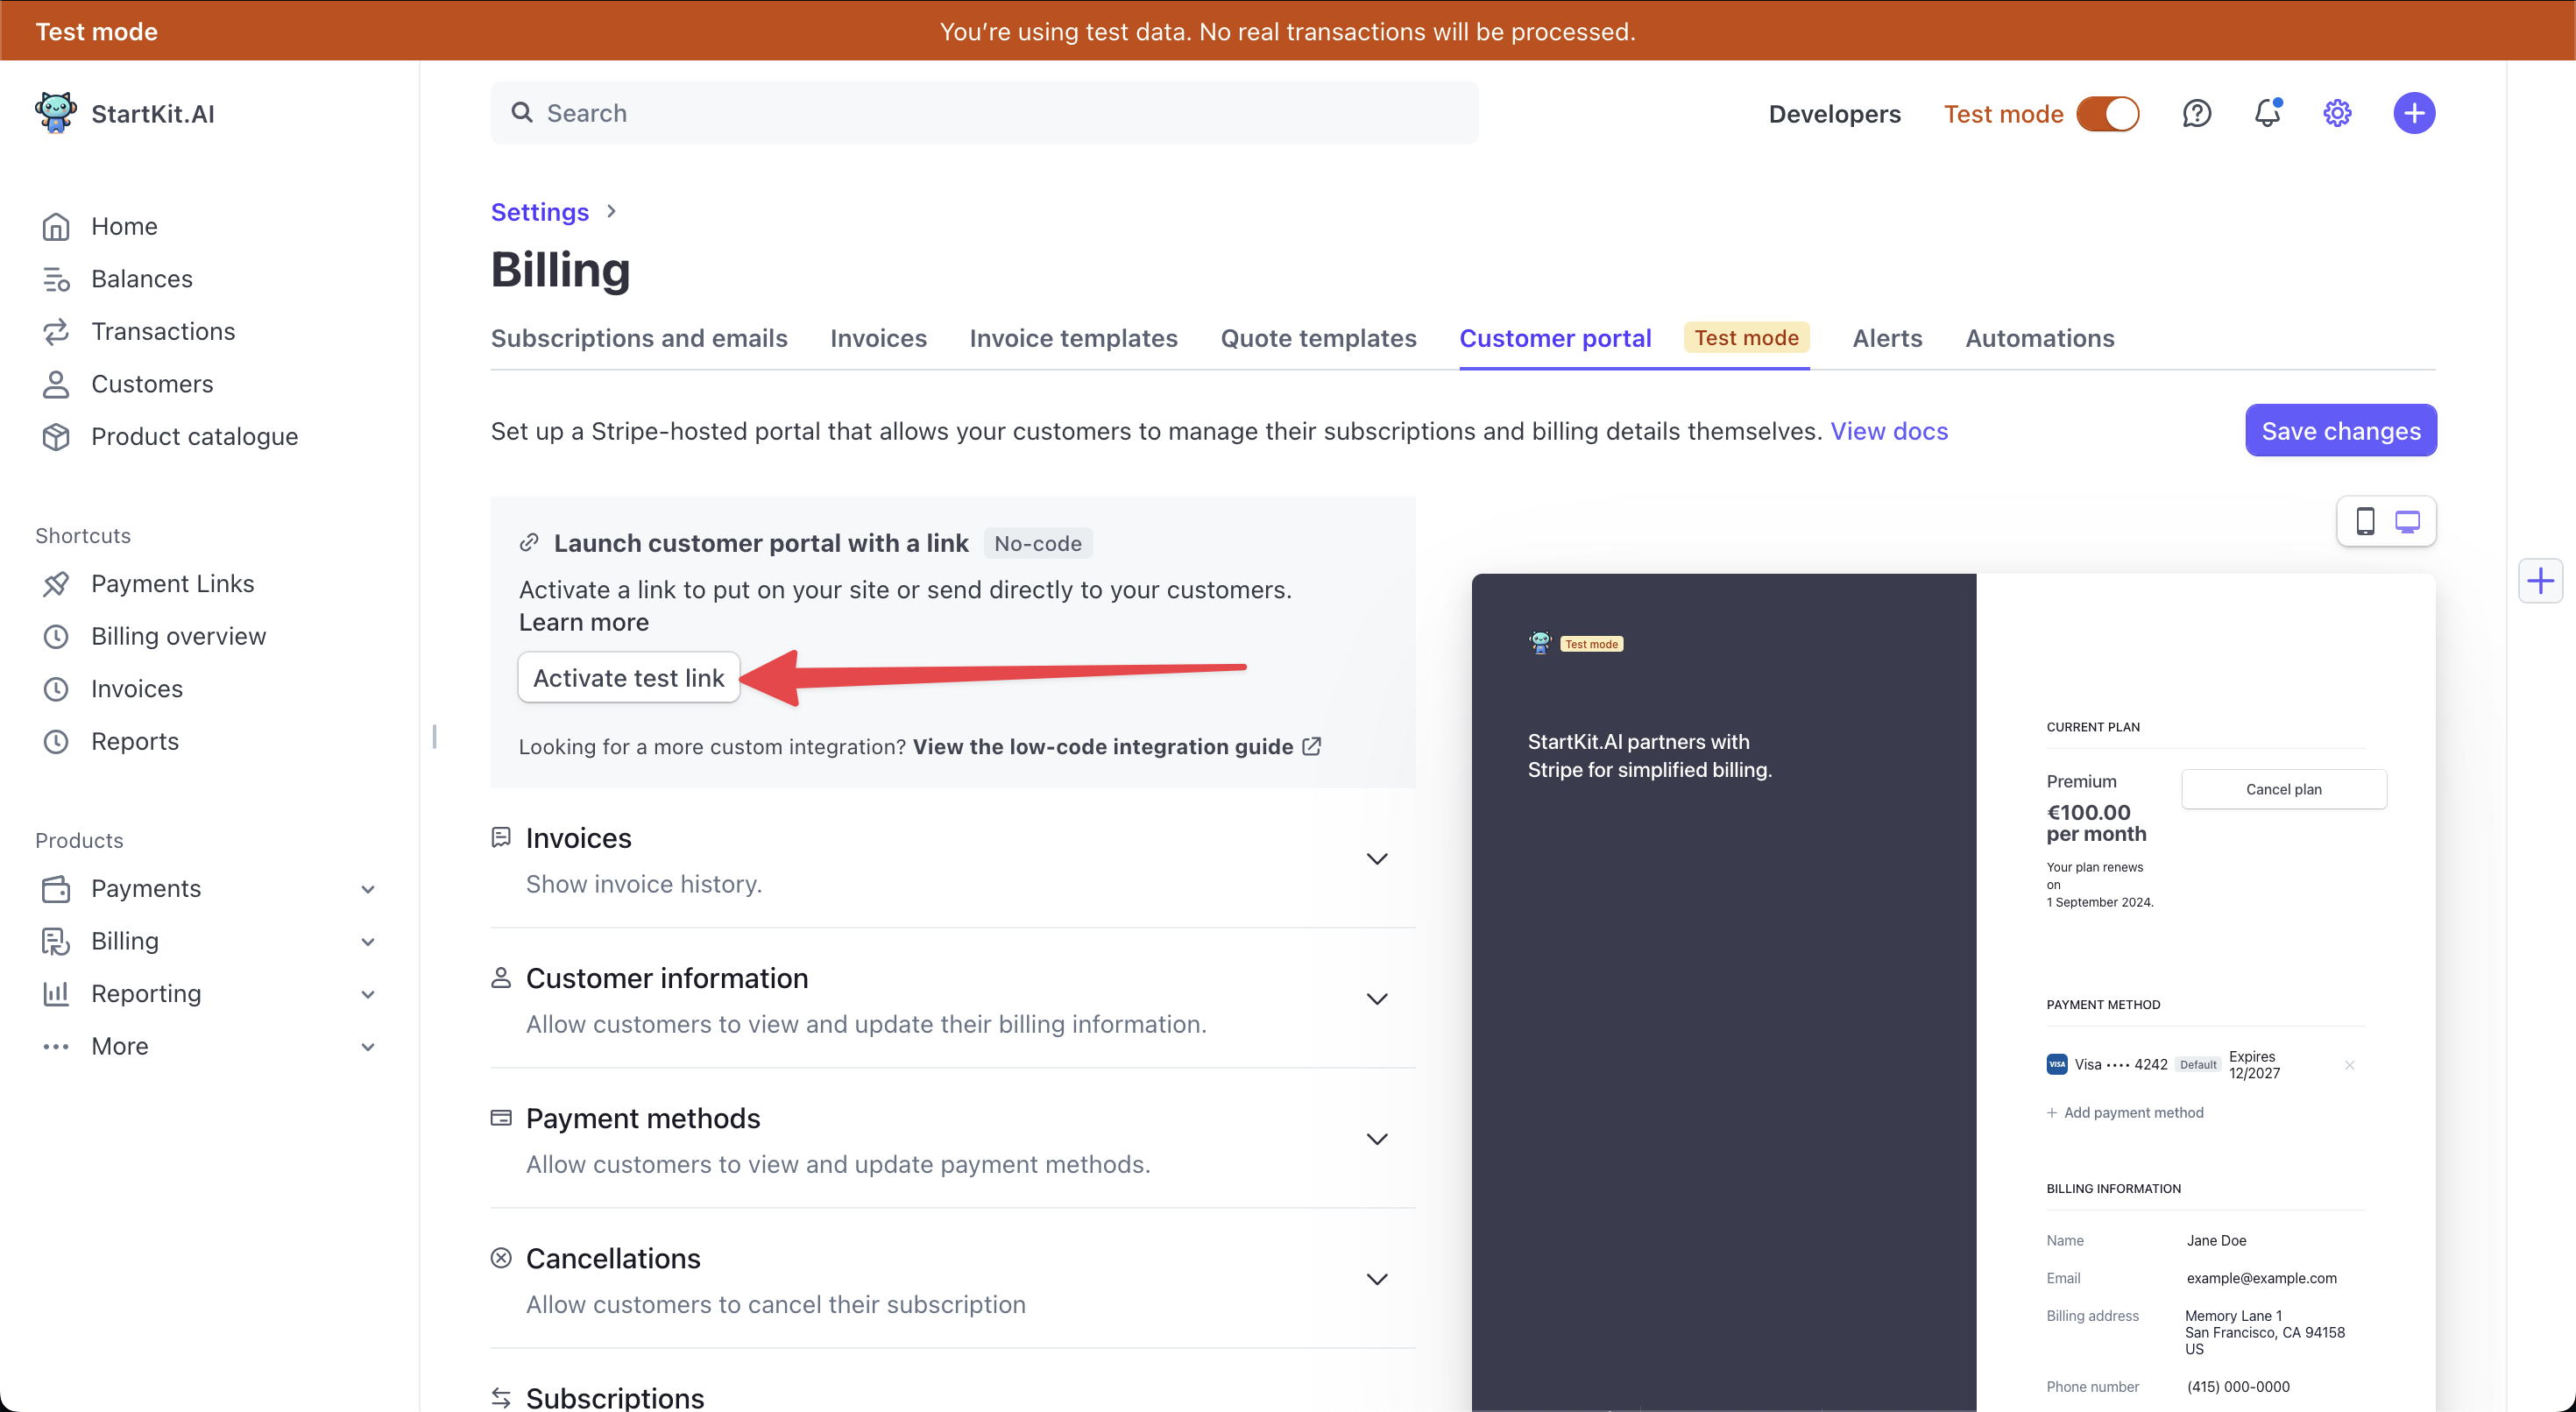
Task: Click the Developers button in header
Action: point(1835,111)
